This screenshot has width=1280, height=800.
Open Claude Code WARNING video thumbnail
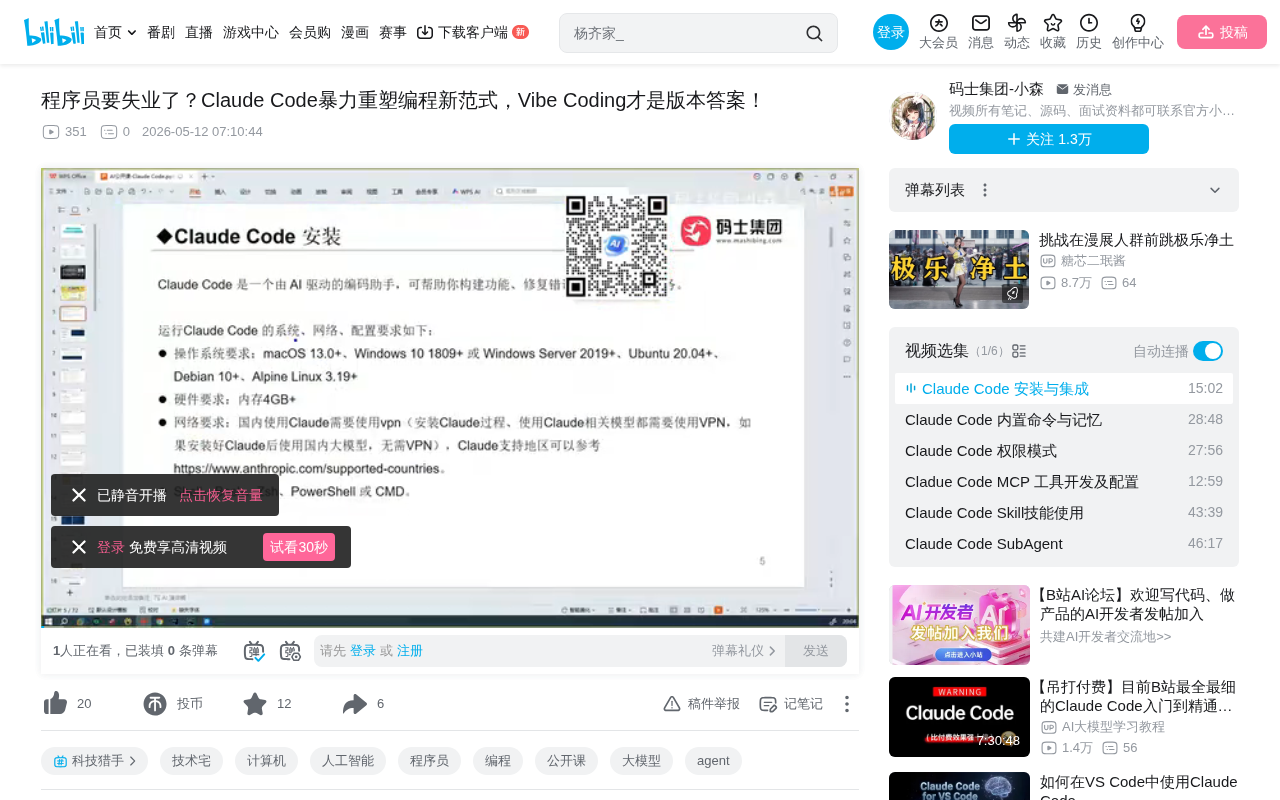(x=959, y=717)
